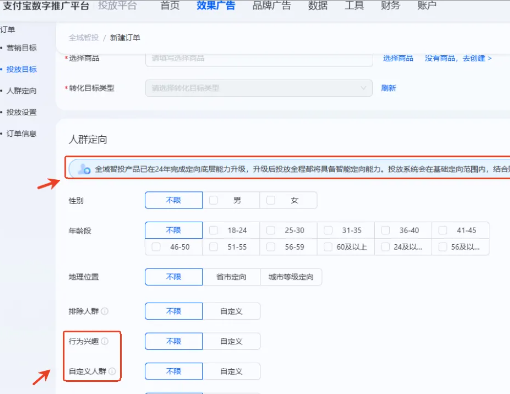Check the 41-45 age checkbox

click(443, 230)
